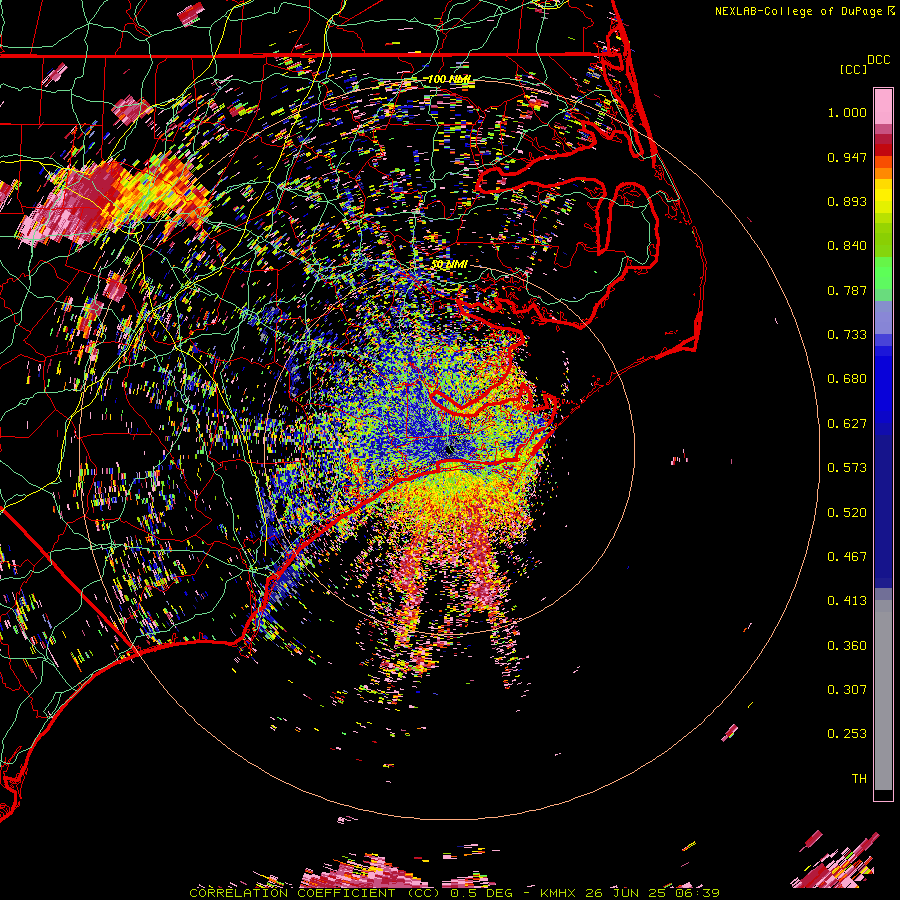This screenshot has width=900, height=900.
Task: Select the 0.360 scale value
Action: coord(847,646)
